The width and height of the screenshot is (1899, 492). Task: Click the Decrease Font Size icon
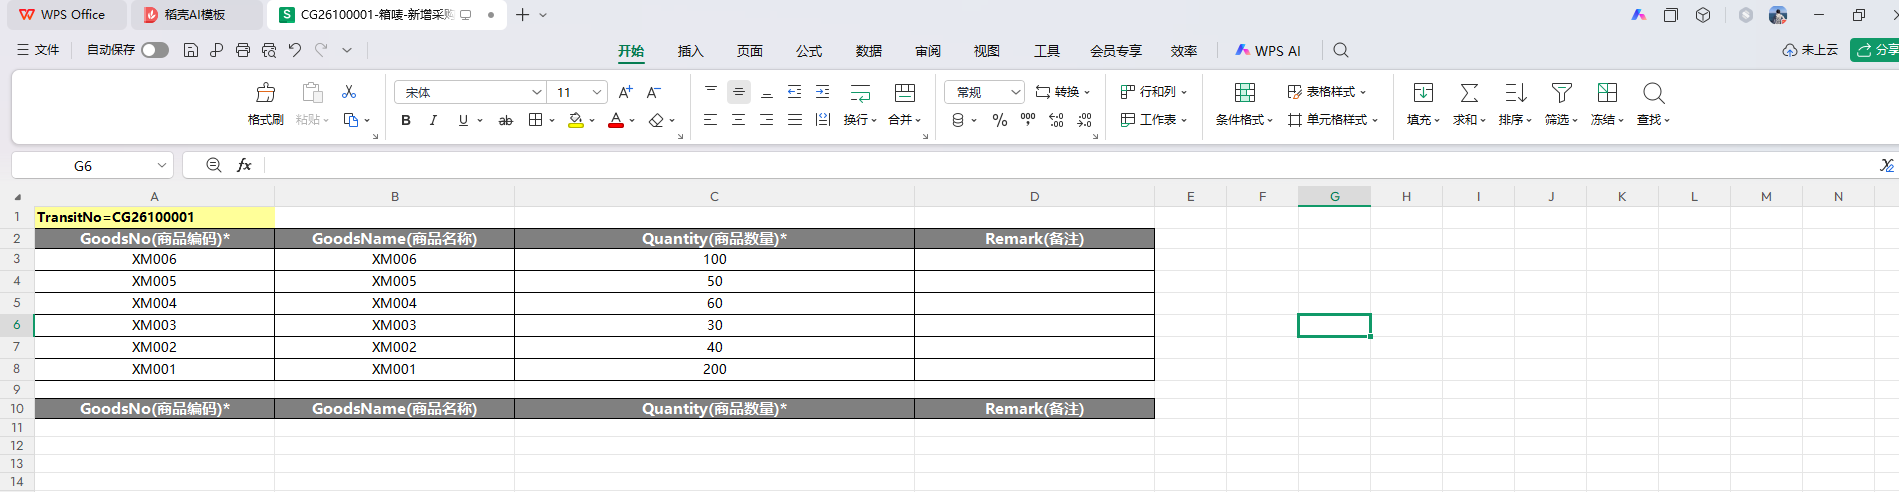pos(653,92)
